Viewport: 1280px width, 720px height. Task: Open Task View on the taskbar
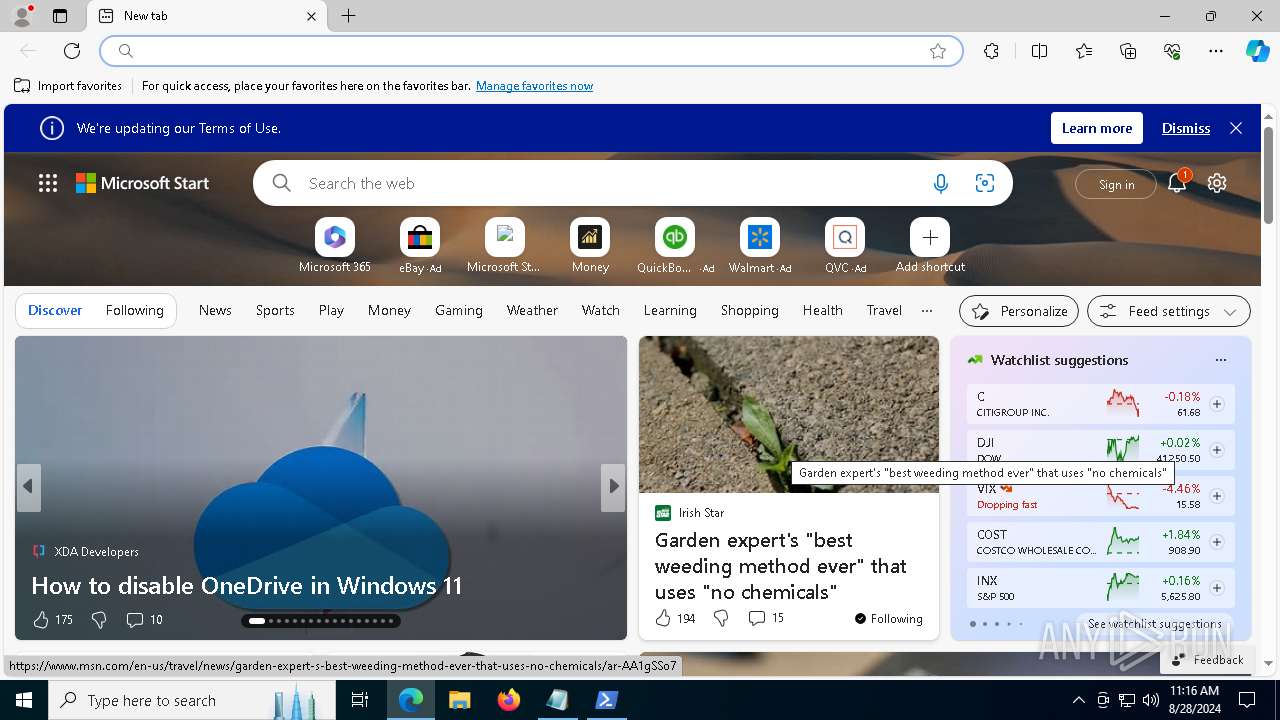360,700
